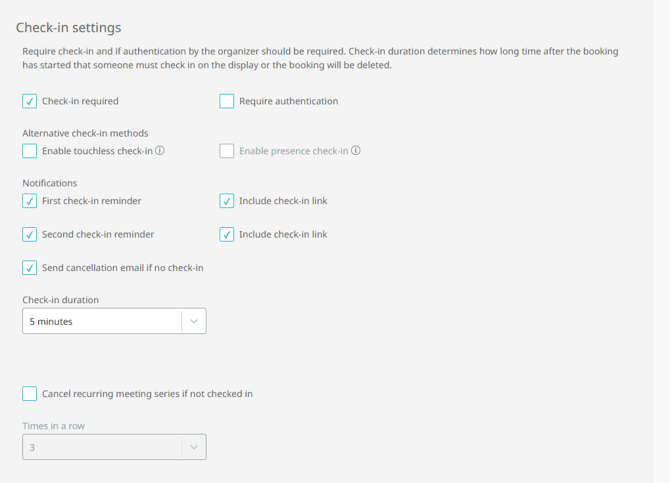Enable the Require authentication checkbox

227,101
